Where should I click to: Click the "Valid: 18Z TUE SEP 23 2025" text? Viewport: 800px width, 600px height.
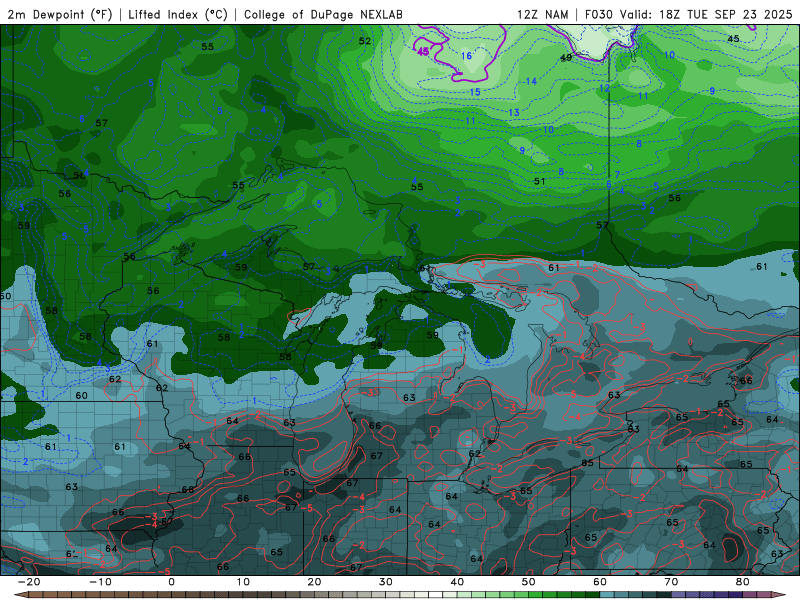(706, 14)
